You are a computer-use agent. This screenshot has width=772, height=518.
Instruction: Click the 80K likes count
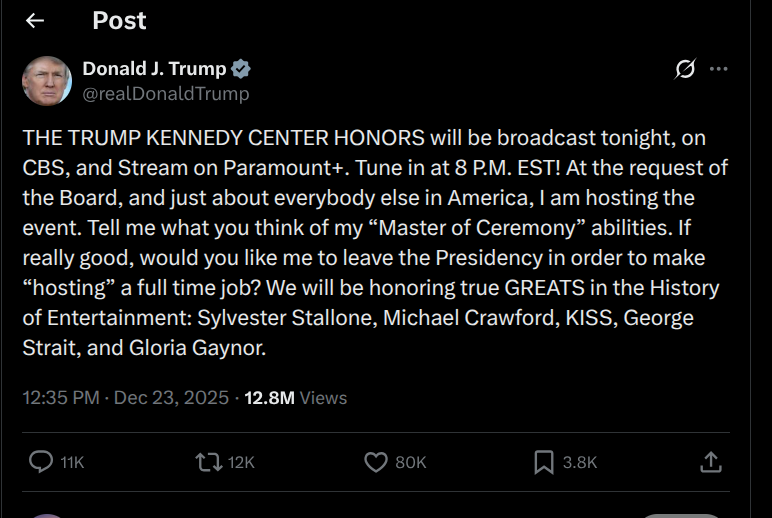click(x=410, y=462)
